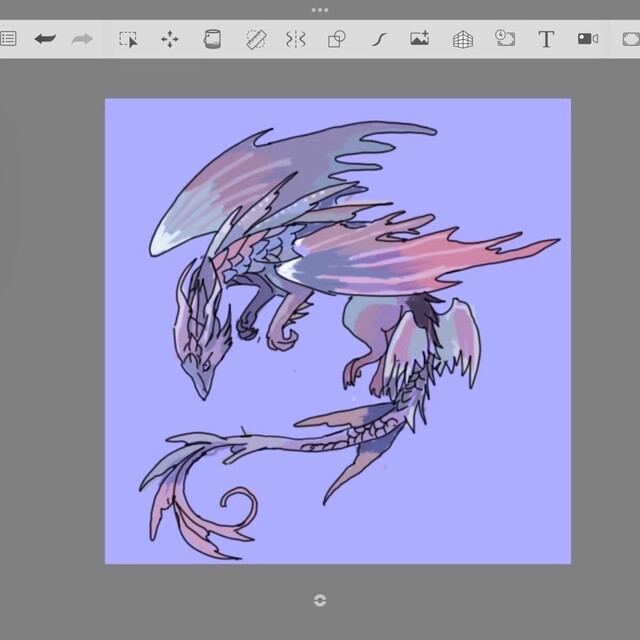Import an image with the picture icon
Viewport: 640px width, 640px height.
420,39
